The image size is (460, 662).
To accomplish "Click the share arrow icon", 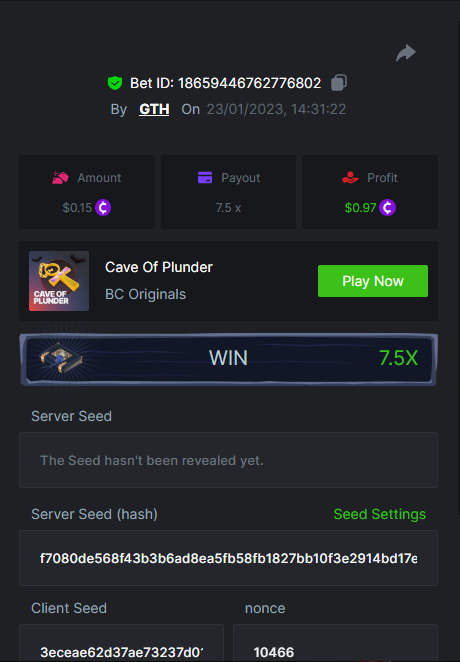I will pos(406,53).
